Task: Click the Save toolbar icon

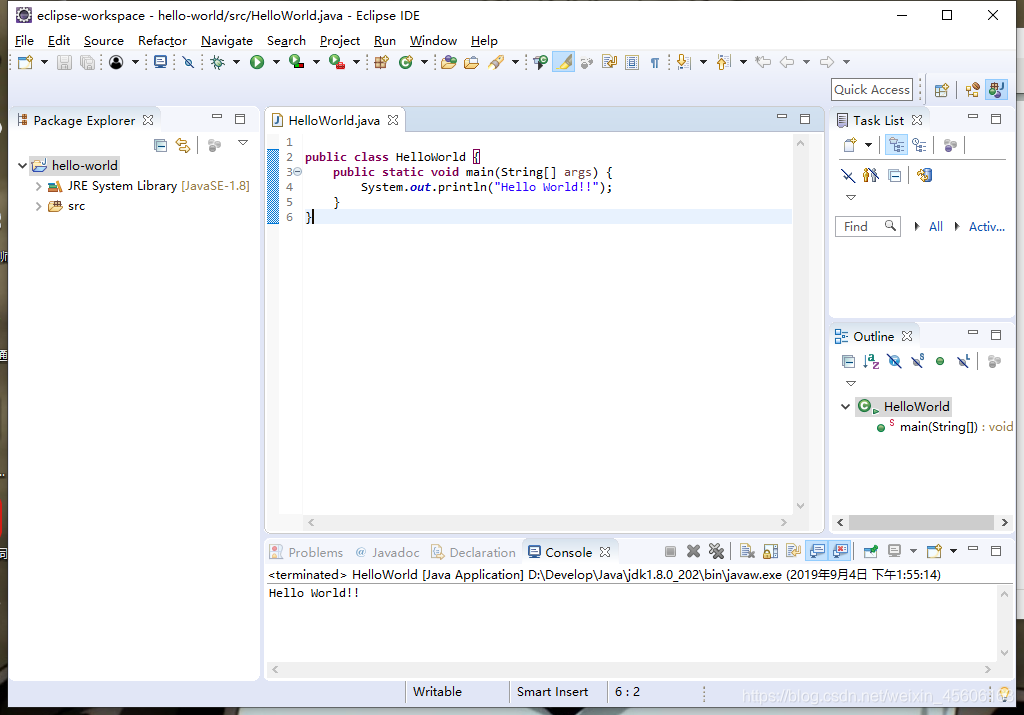Action: pos(64,62)
